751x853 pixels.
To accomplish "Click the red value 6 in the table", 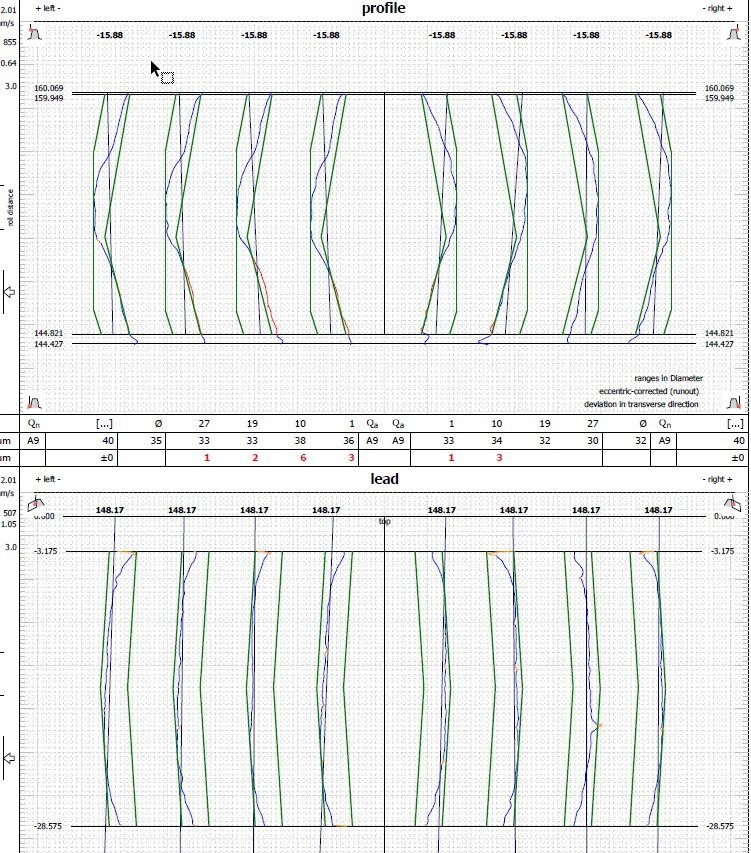I will (303, 457).
